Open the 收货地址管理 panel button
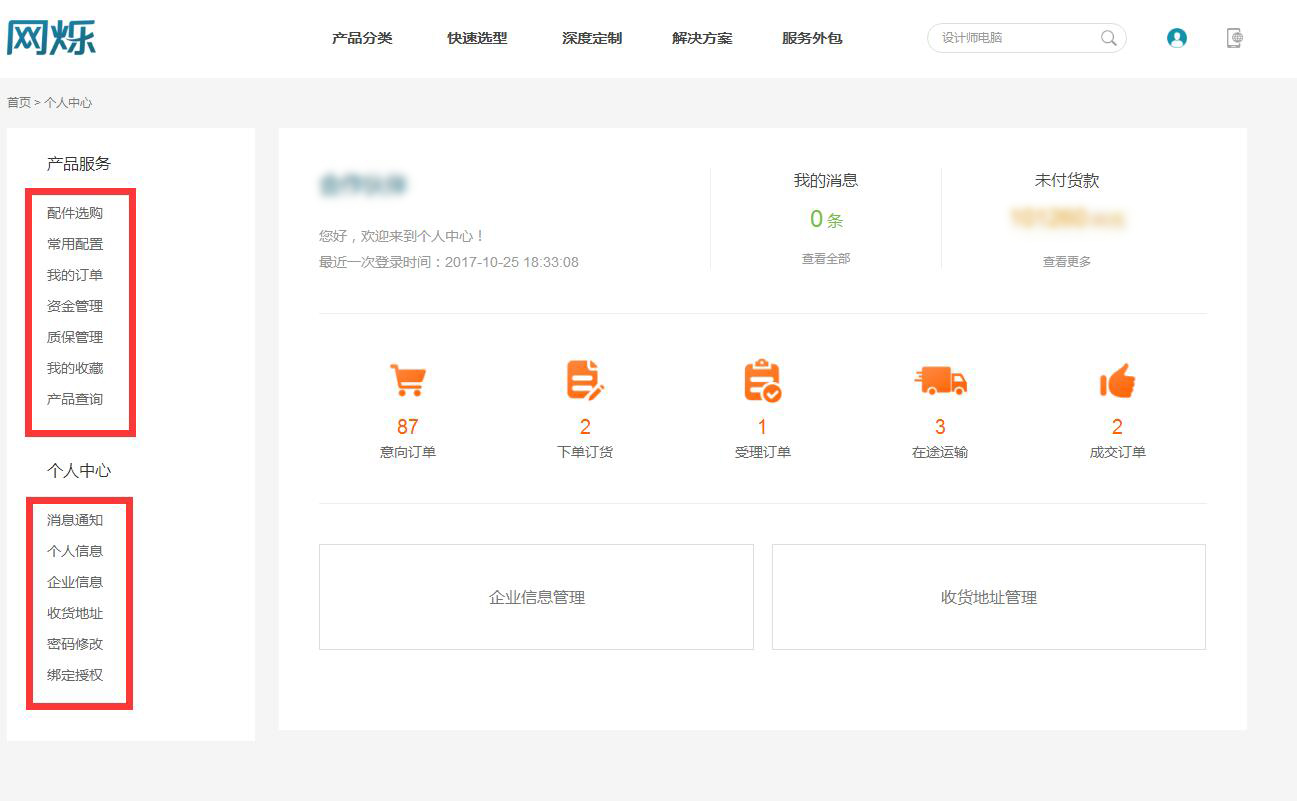The width and height of the screenshot is (1297, 801). (x=988, y=597)
